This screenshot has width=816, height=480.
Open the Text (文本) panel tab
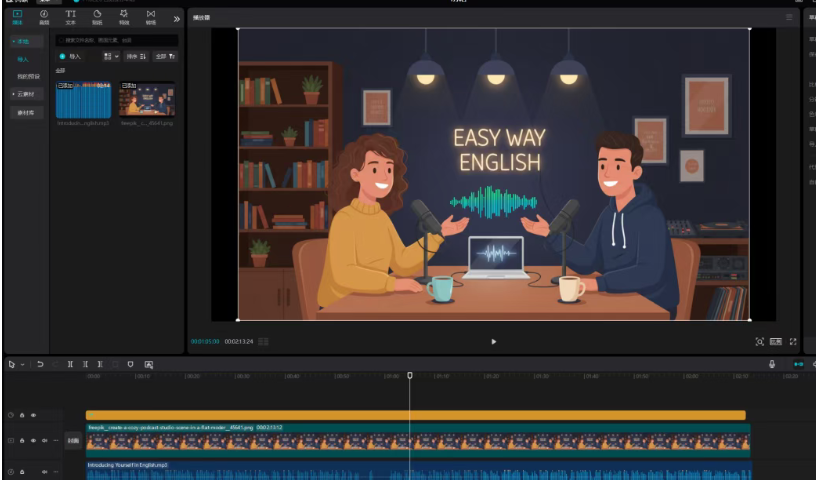(x=70, y=17)
